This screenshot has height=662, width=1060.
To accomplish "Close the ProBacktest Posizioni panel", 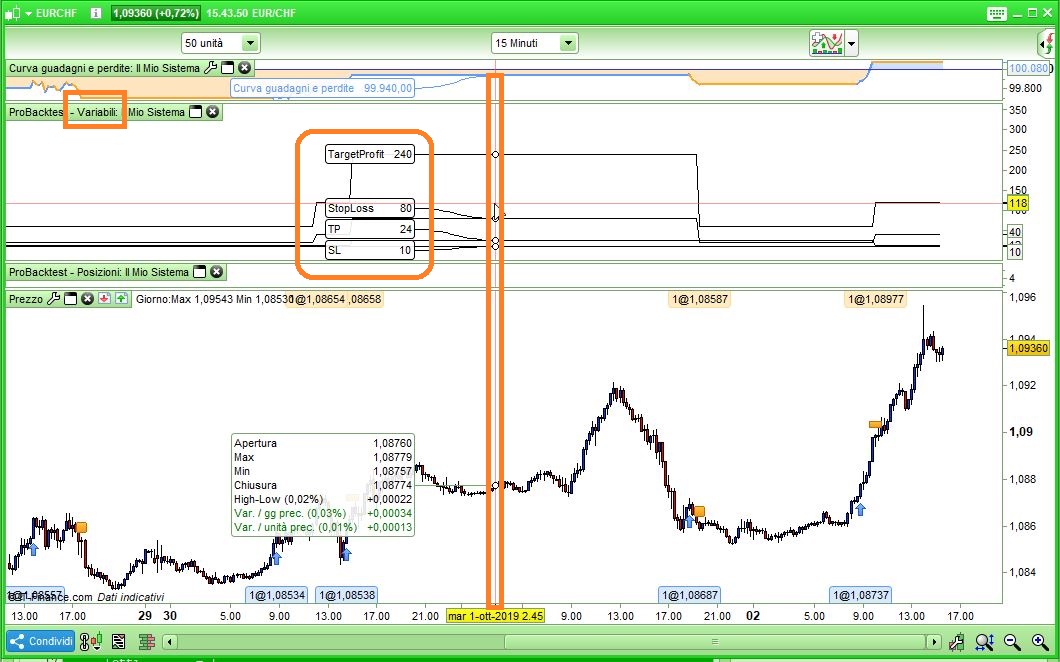I will coord(216,272).
